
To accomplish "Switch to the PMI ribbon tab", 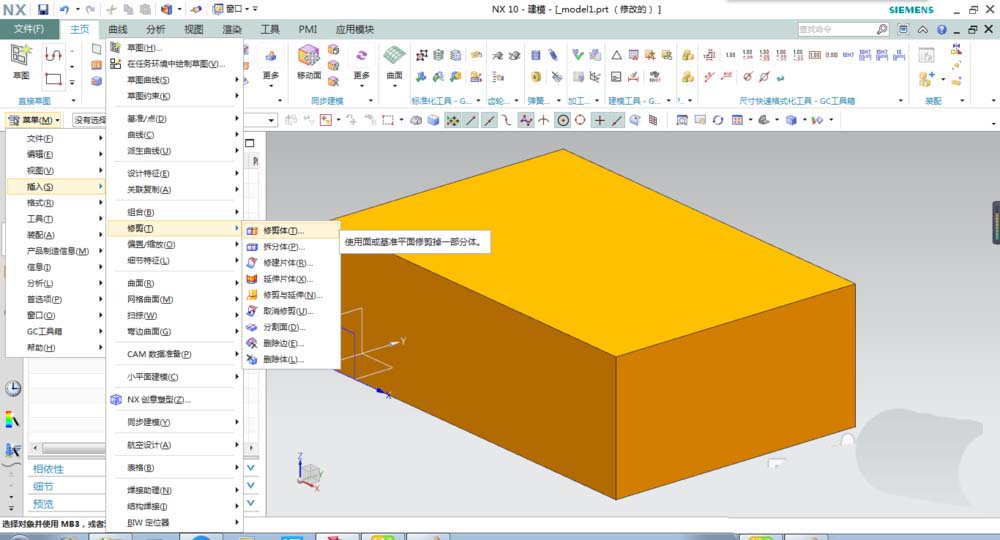I will point(307,29).
